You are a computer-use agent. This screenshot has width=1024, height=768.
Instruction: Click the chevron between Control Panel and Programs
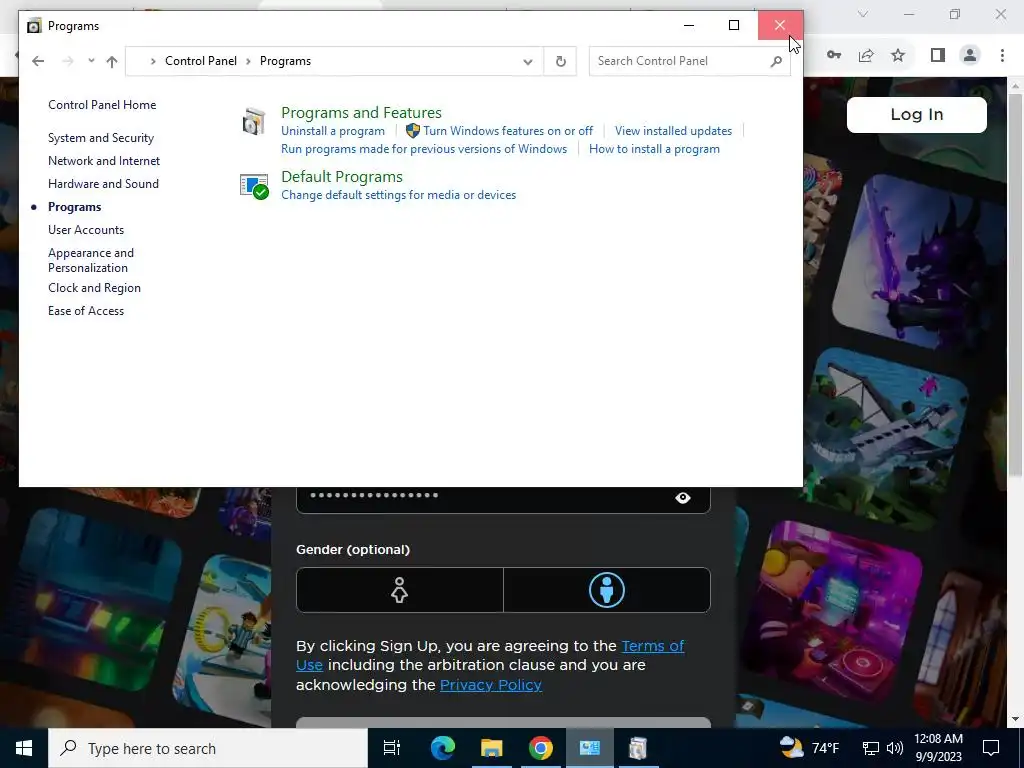pos(248,61)
